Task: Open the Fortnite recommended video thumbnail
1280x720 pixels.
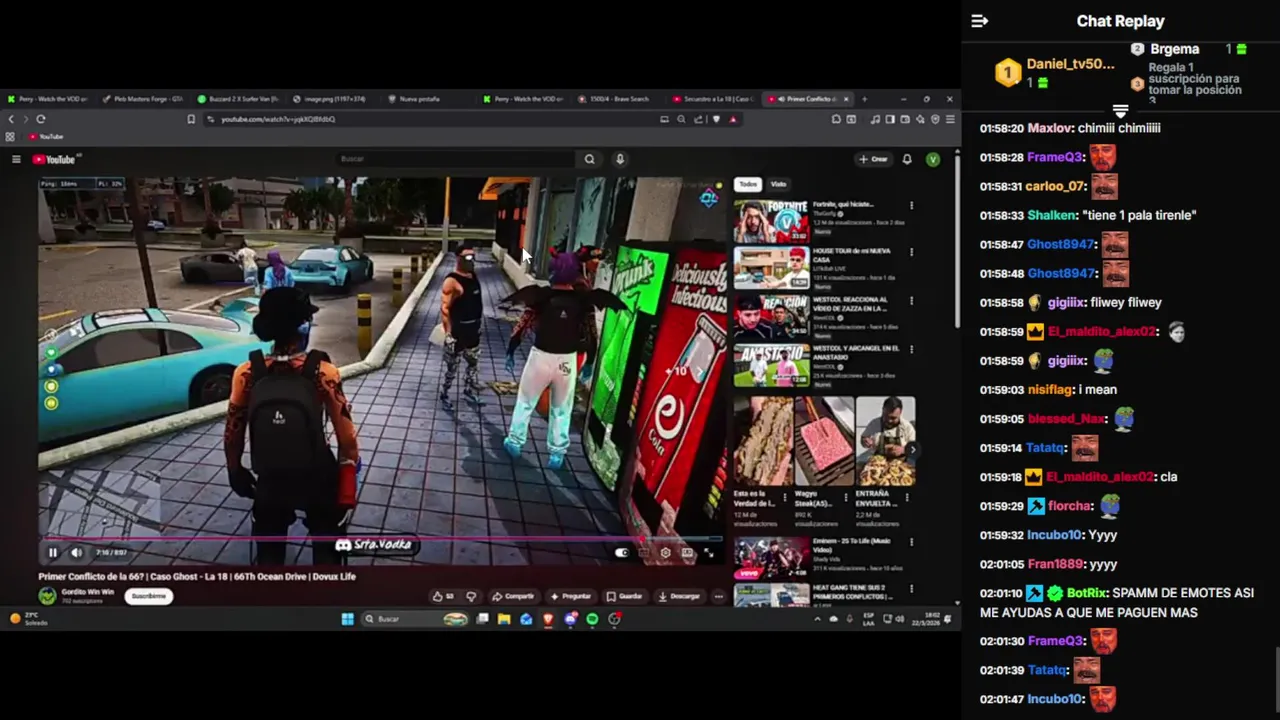Action: coord(771,221)
